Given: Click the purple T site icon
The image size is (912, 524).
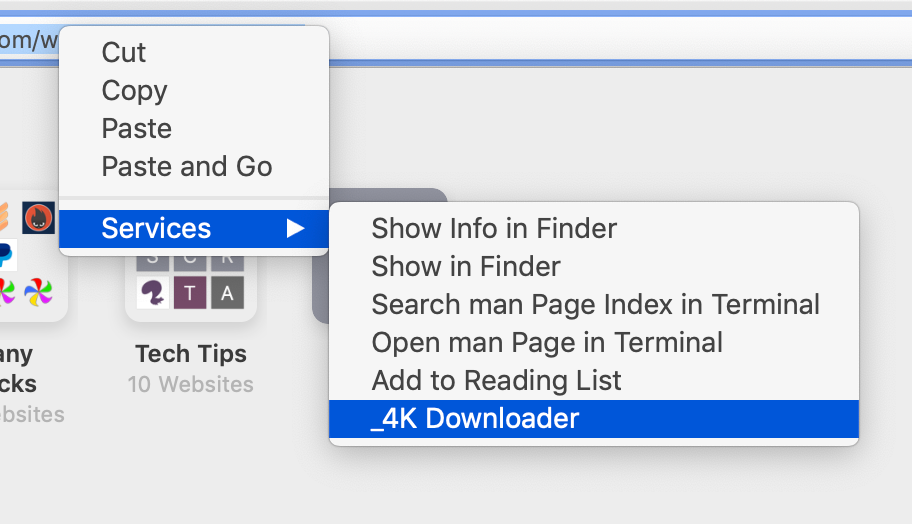Looking at the screenshot, I should click(190, 293).
